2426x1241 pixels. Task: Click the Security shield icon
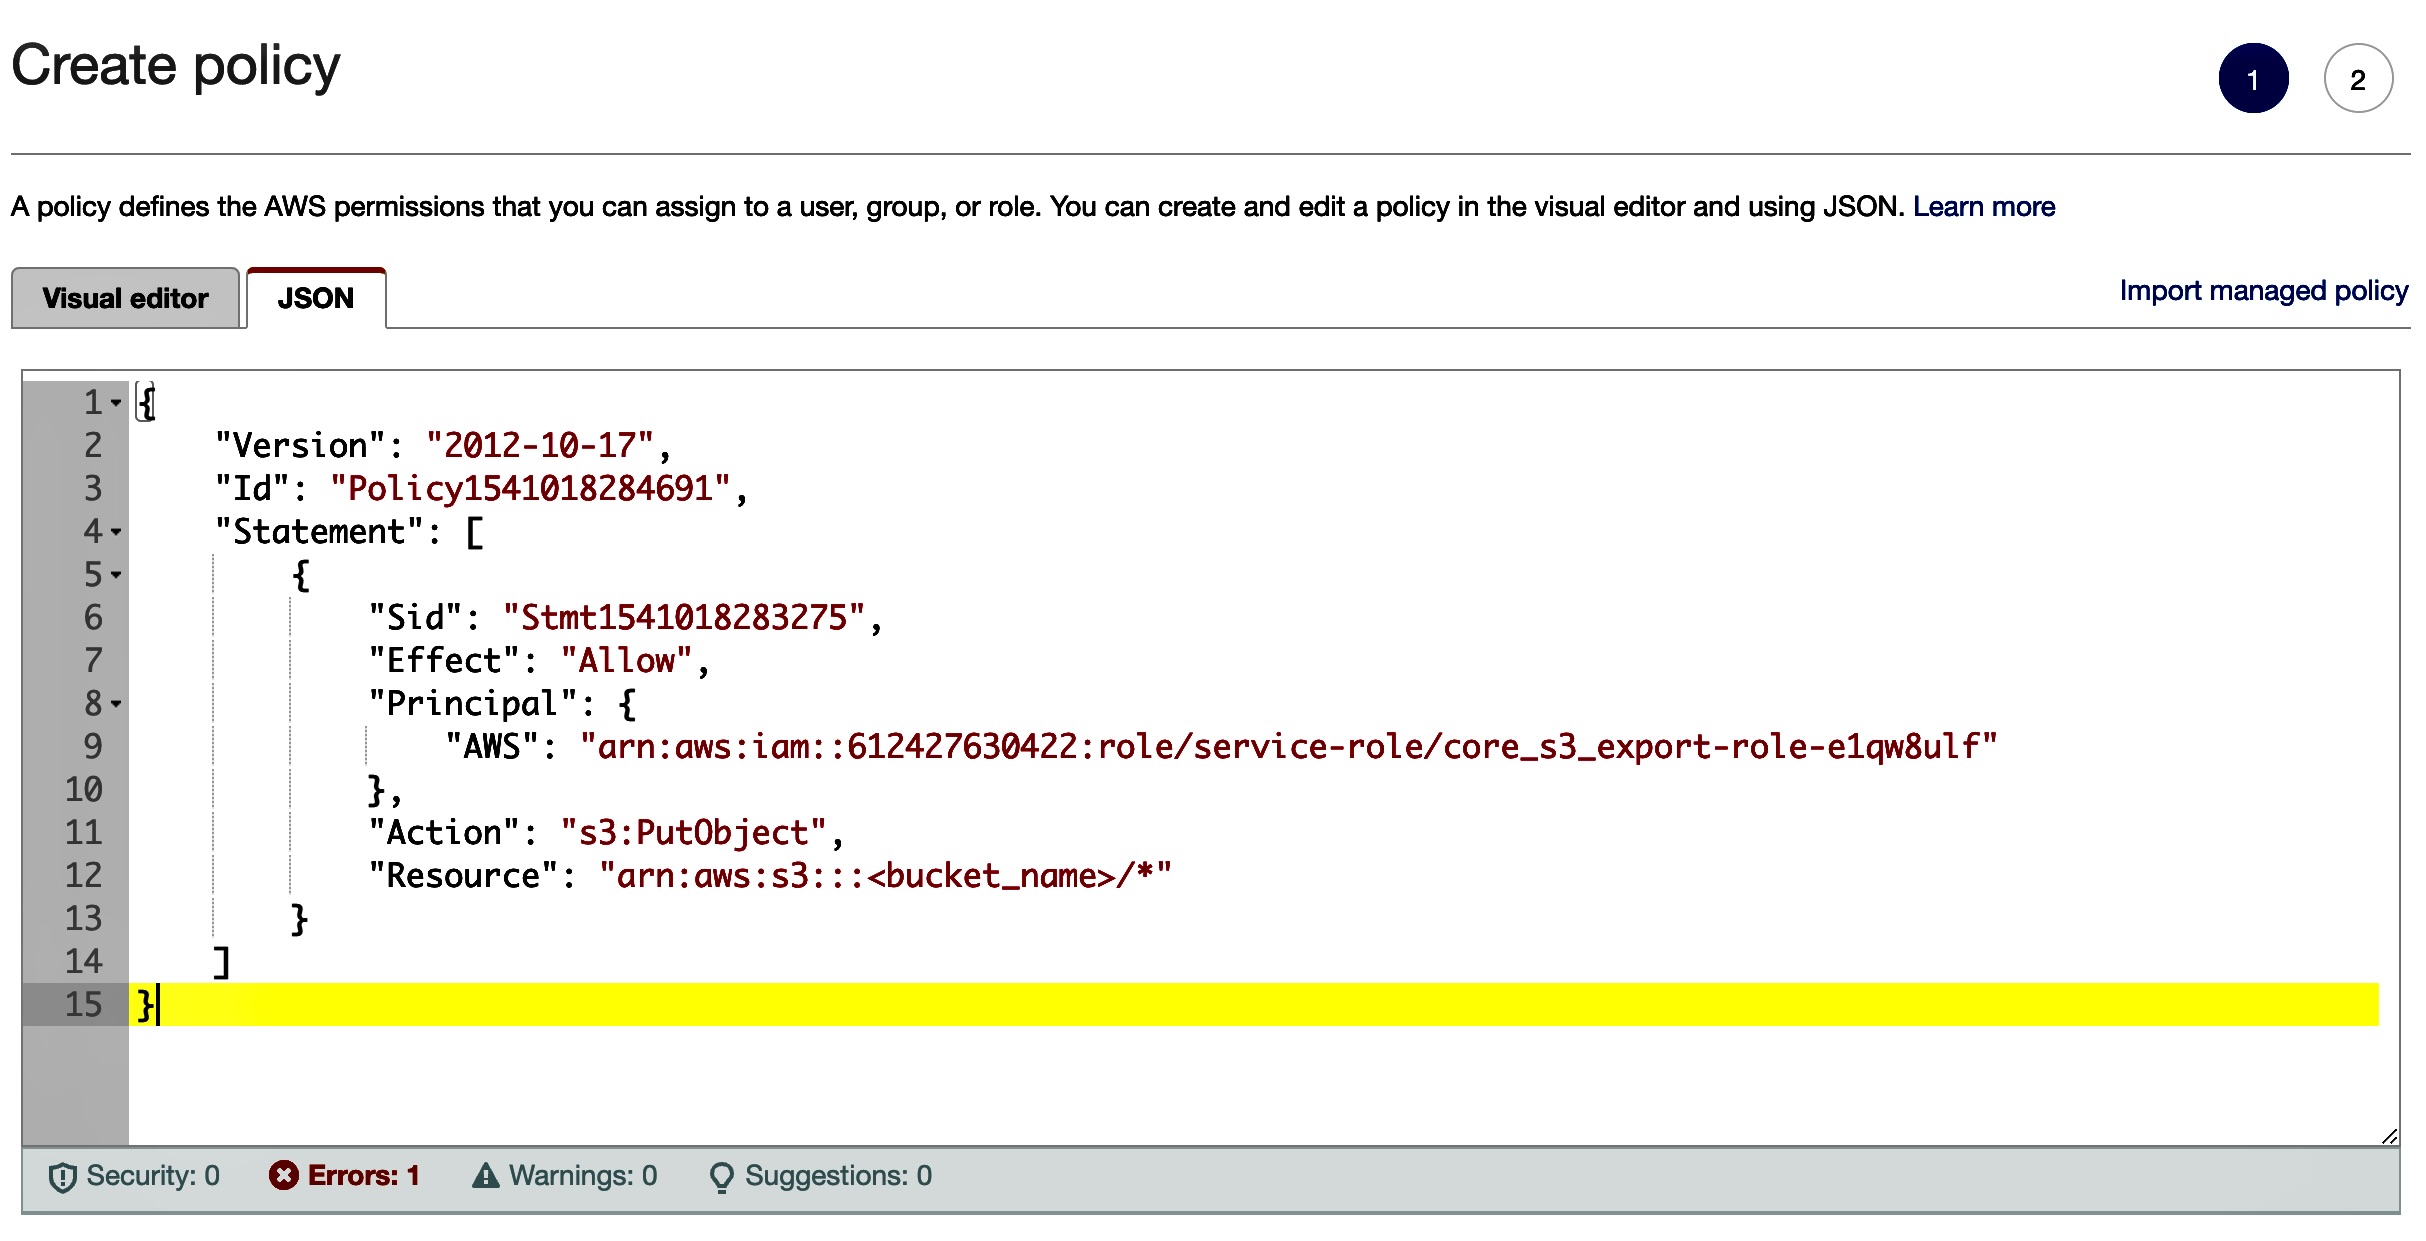pos(62,1177)
